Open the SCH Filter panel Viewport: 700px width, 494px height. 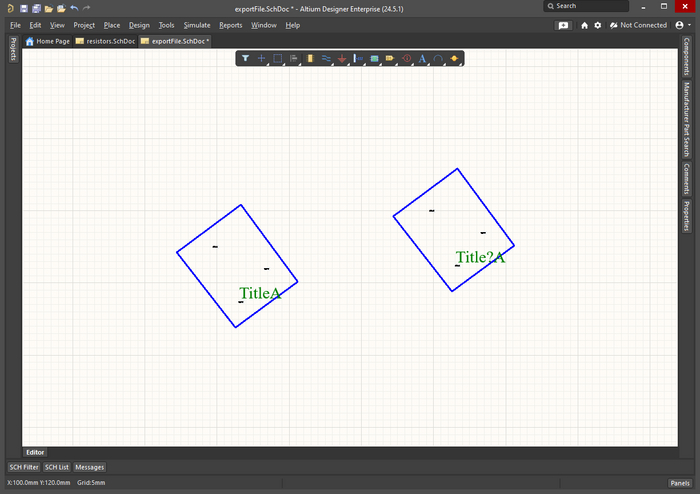(24, 467)
